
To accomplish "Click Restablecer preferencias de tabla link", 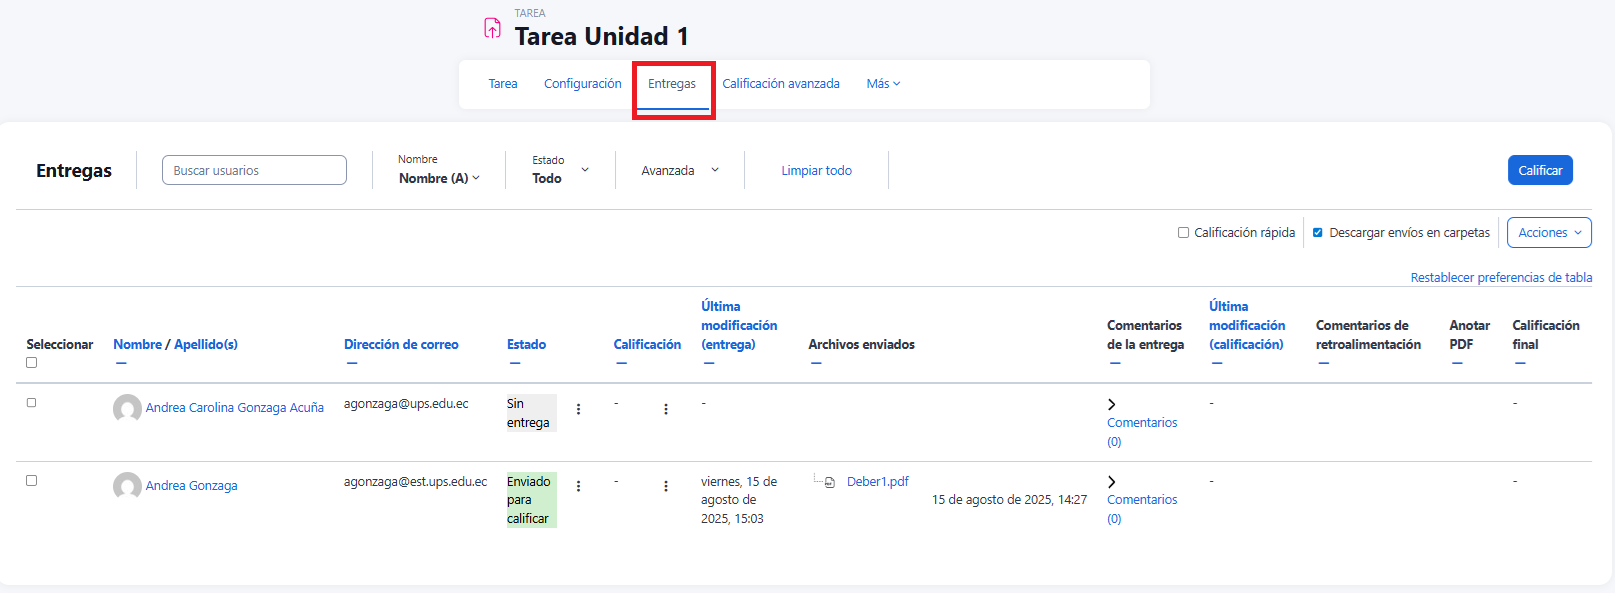I will 1500,278.
